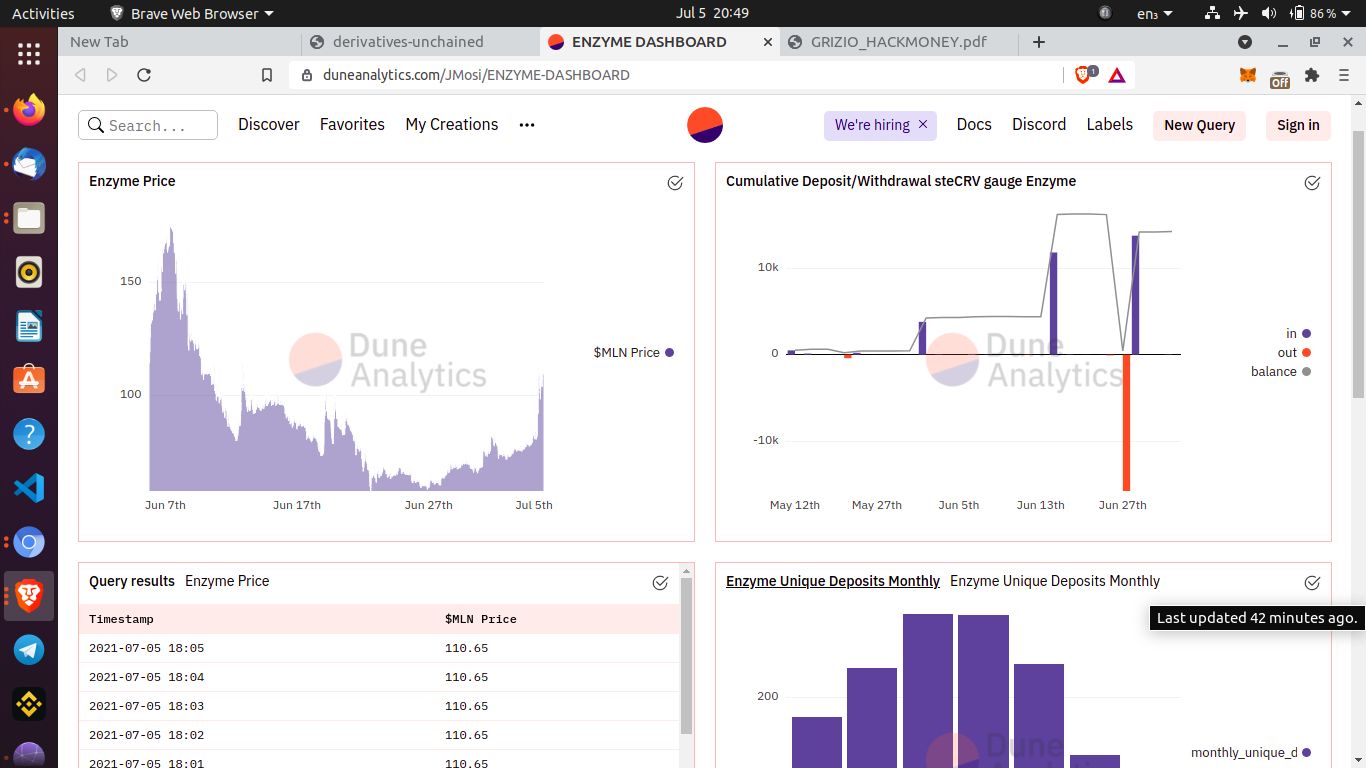Open the clock and calendar panel
The height and width of the screenshot is (768, 1366).
tap(712, 13)
